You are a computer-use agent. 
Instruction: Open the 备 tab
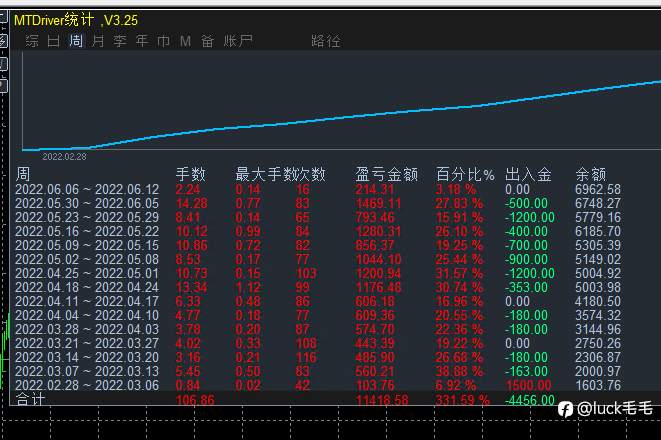tap(207, 41)
